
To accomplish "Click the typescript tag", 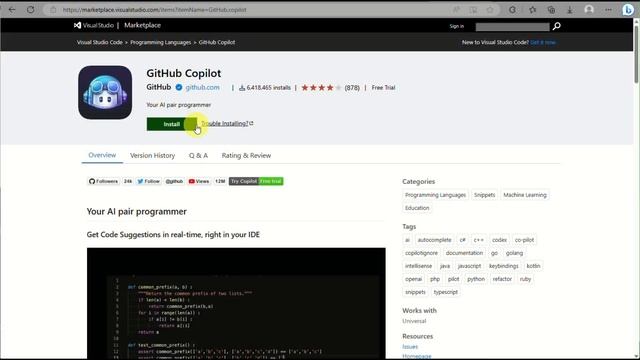I will pos(445,292).
